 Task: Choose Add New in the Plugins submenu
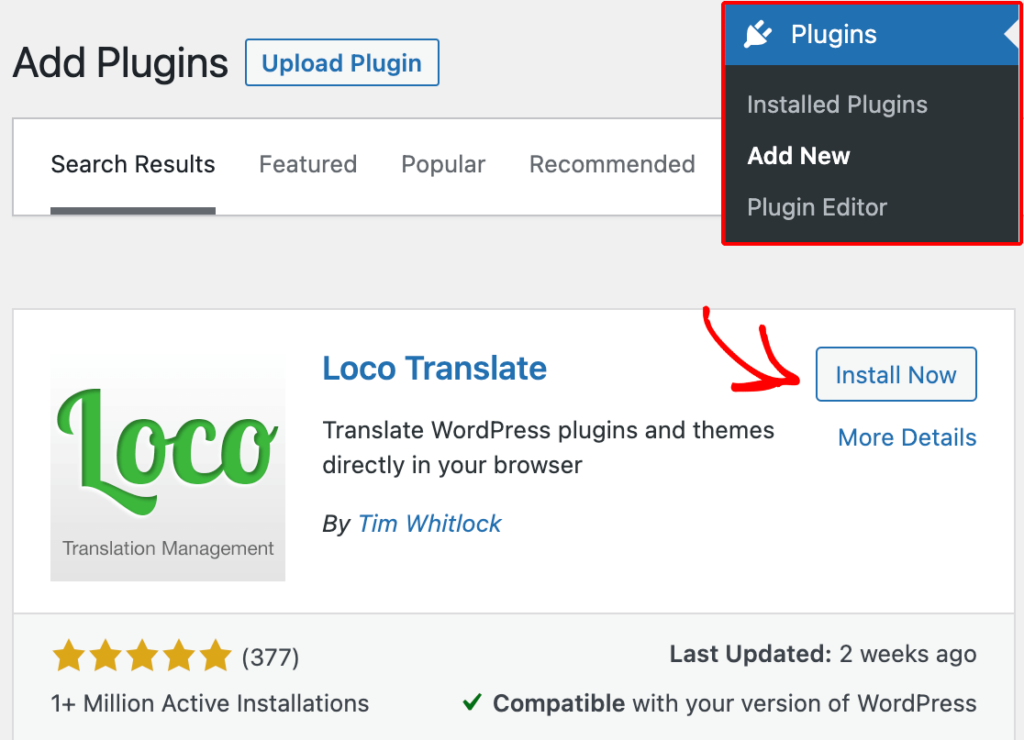[799, 156]
